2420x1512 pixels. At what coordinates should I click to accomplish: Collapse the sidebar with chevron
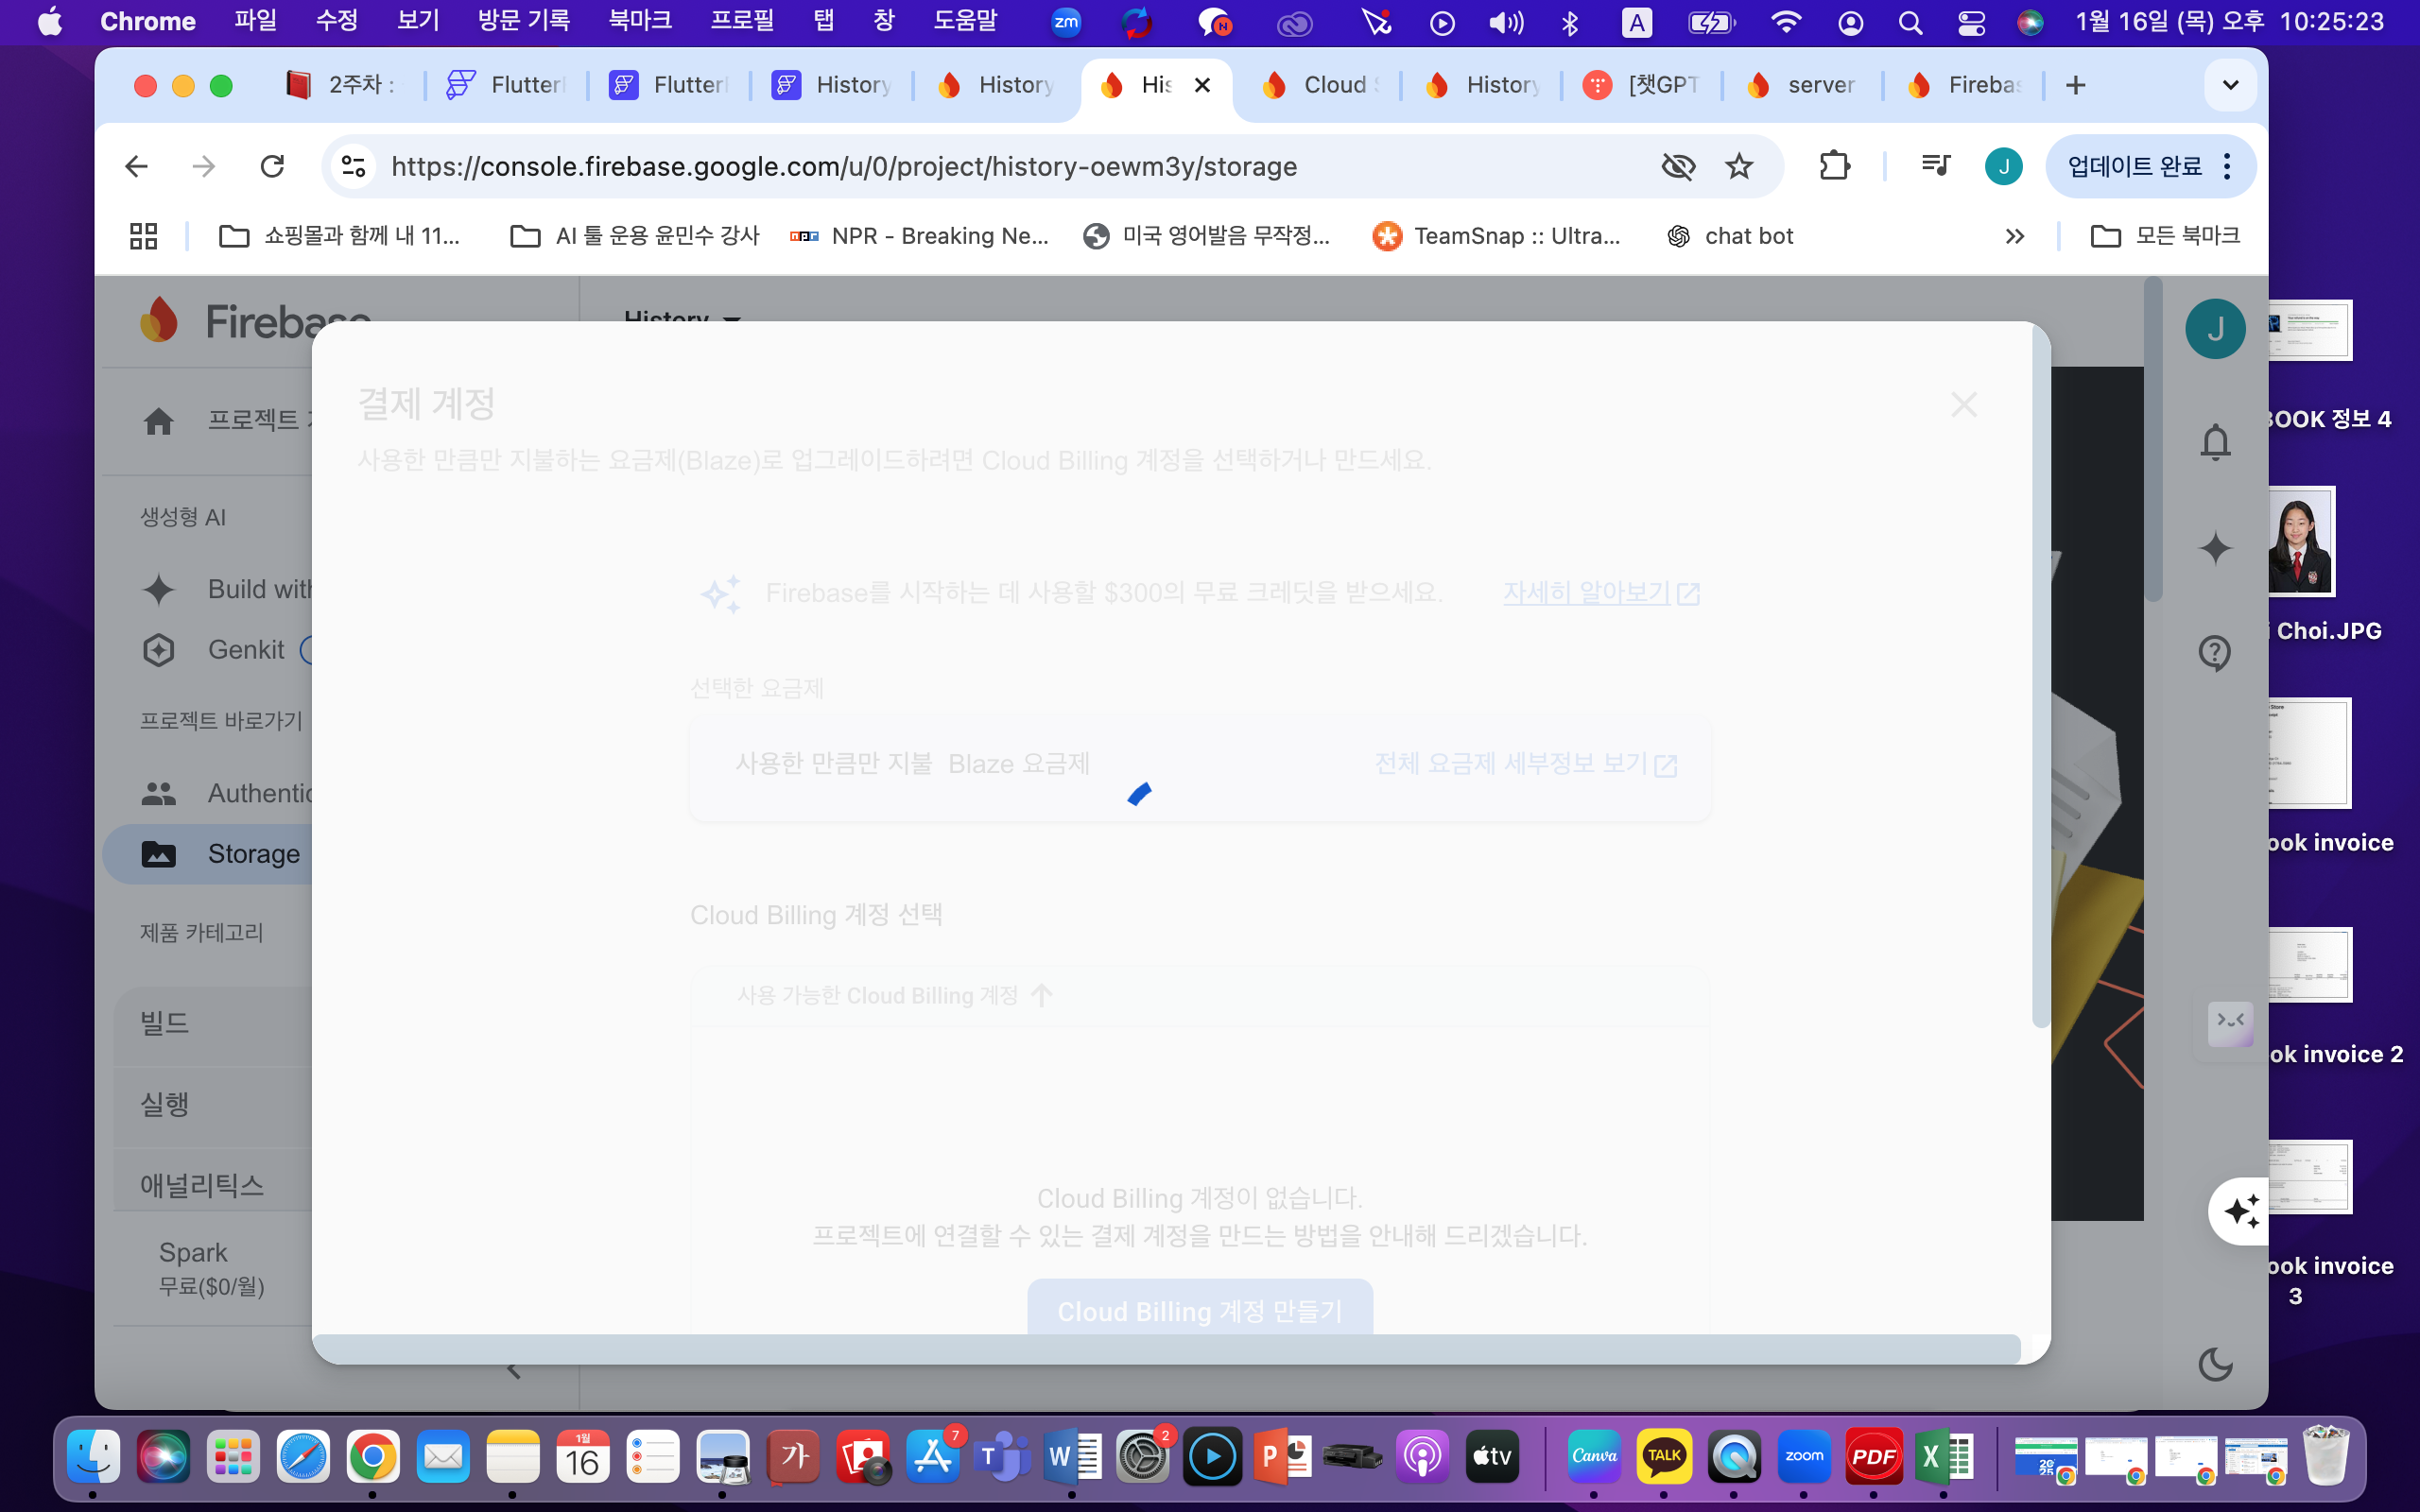coord(513,1370)
